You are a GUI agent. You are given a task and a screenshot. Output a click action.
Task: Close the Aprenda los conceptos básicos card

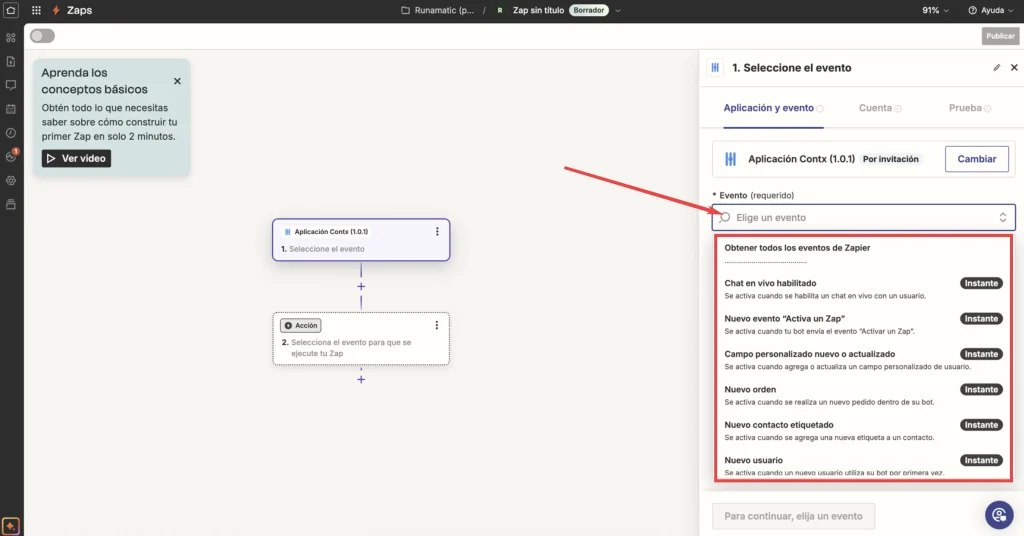click(178, 81)
